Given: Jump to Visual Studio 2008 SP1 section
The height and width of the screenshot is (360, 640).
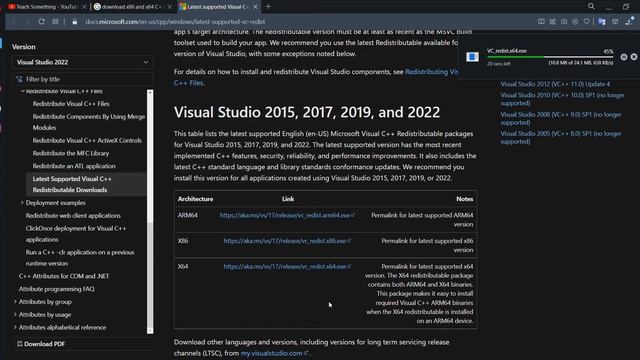Looking at the screenshot, I should [x=561, y=118].
